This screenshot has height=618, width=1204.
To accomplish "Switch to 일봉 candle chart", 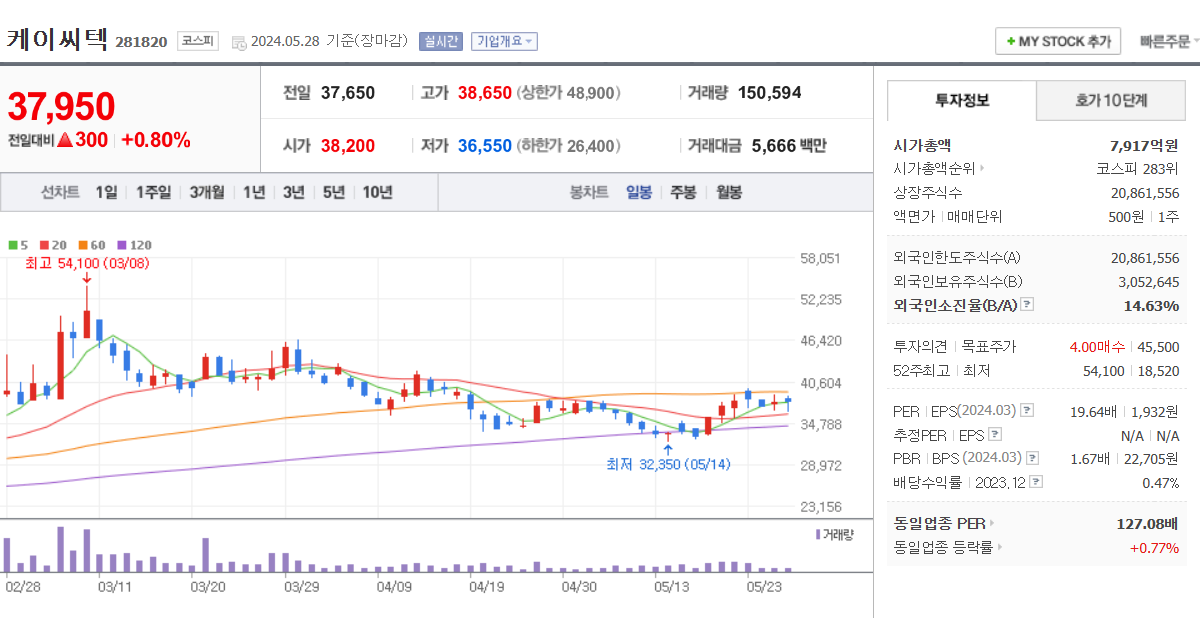I will pos(639,192).
